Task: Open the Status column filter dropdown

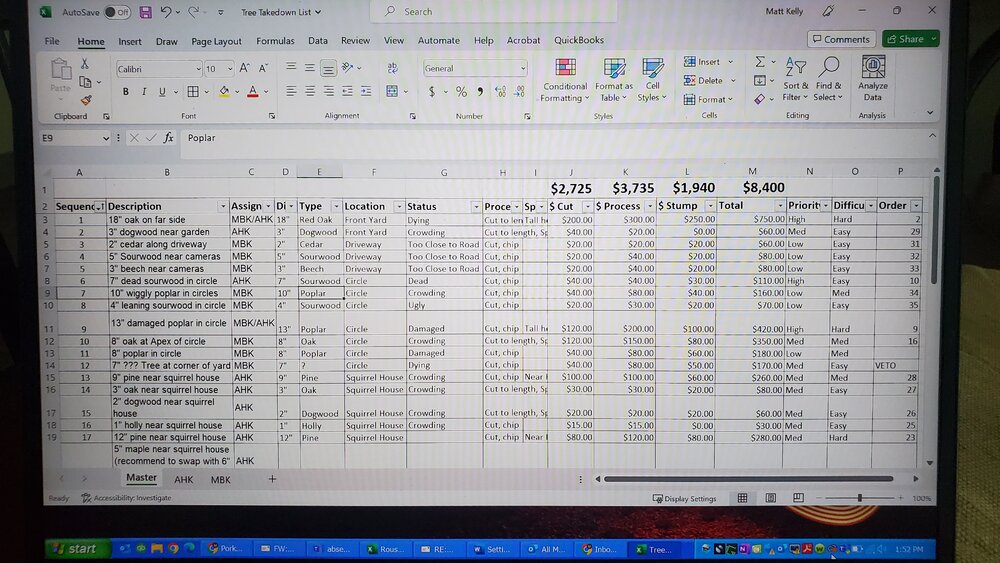Action: tap(476, 206)
